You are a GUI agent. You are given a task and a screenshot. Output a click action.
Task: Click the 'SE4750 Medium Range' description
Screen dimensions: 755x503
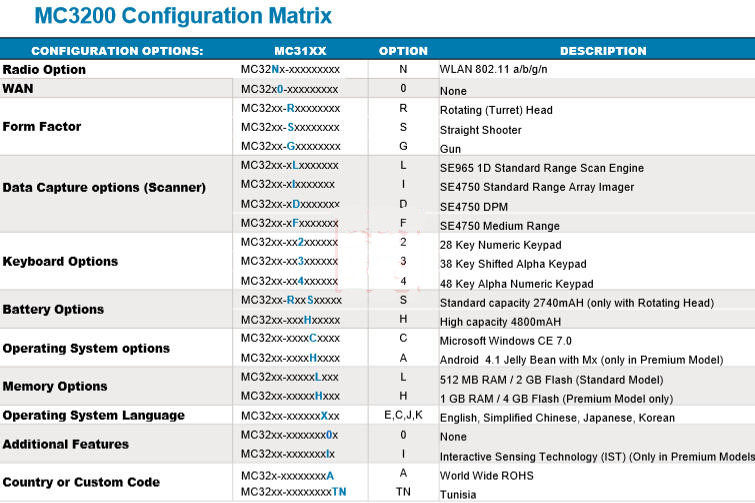pos(500,226)
